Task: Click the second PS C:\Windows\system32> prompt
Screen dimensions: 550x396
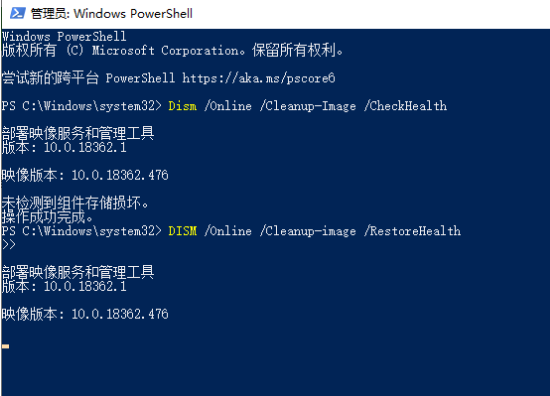Action: click(81, 231)
